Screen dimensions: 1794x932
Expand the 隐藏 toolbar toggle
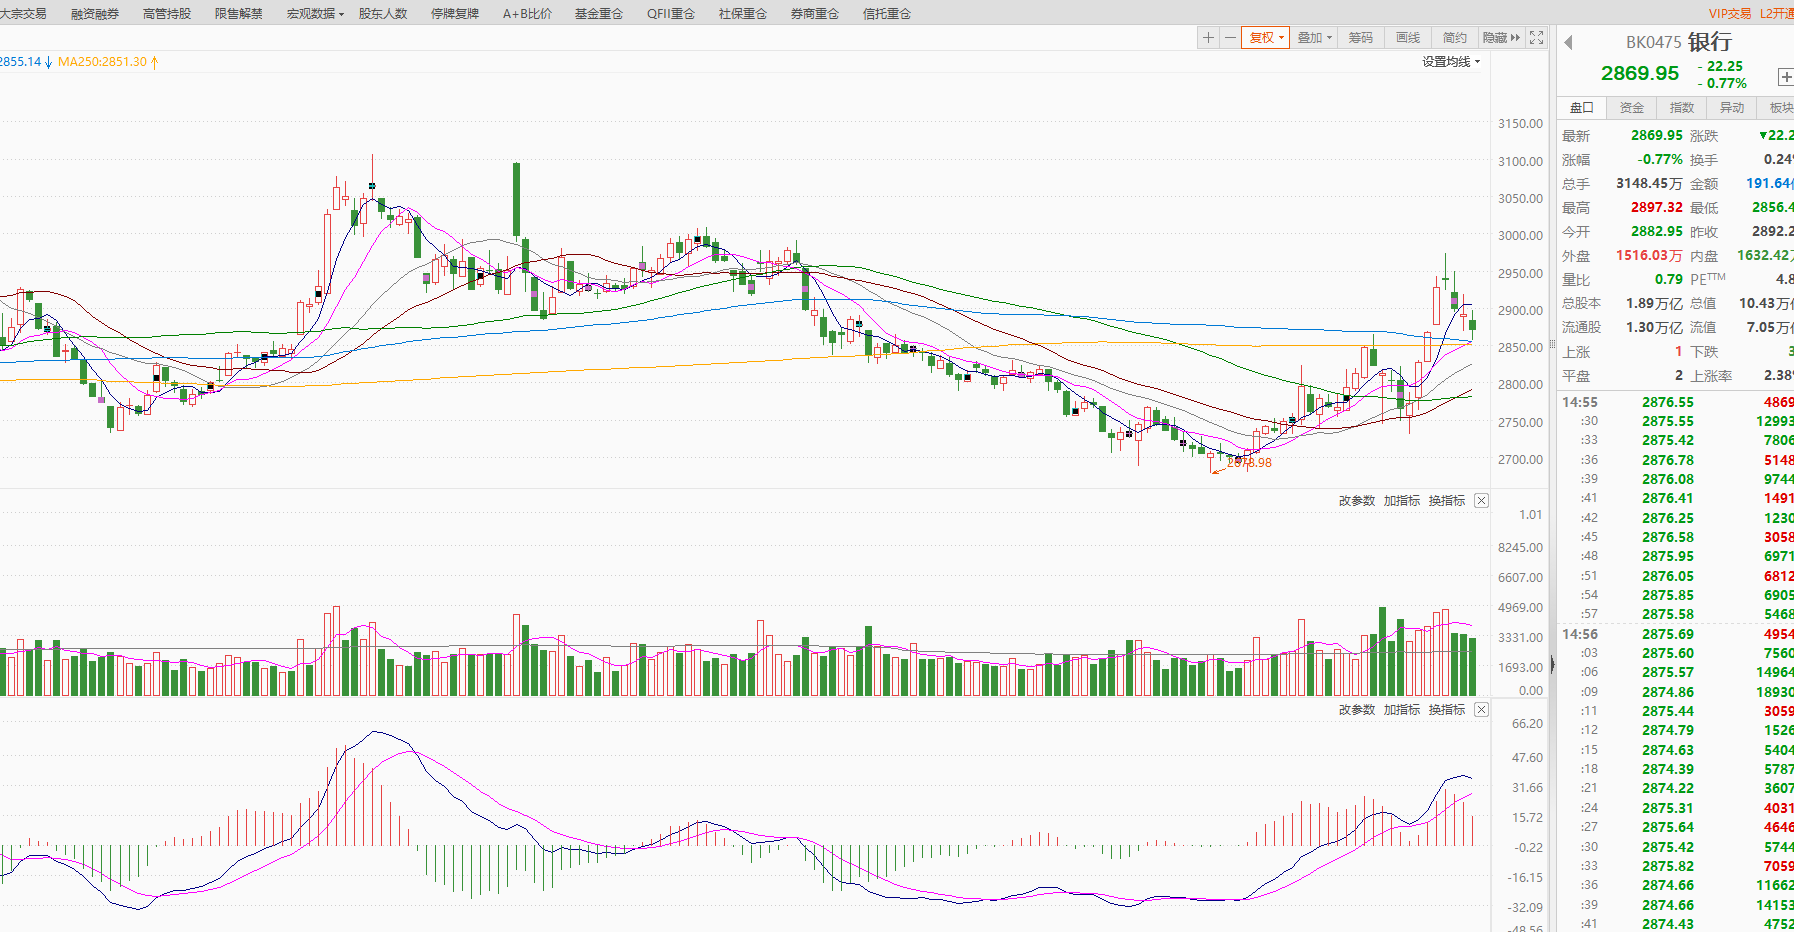click(1501, 38)
